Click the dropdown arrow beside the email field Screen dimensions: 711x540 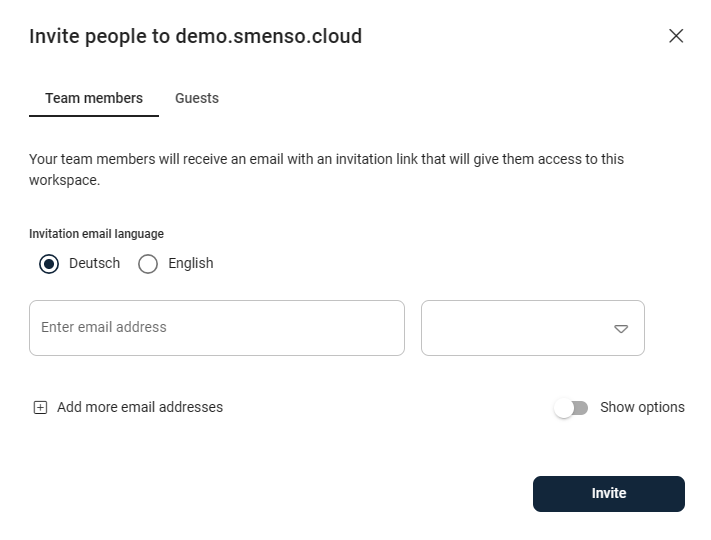click(x=621, y=329)
